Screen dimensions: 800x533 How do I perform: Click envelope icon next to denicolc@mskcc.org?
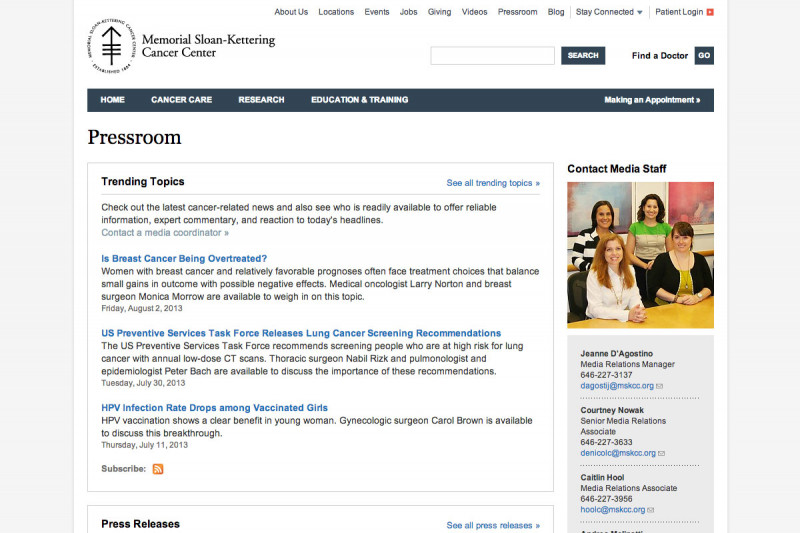(660, 453)
